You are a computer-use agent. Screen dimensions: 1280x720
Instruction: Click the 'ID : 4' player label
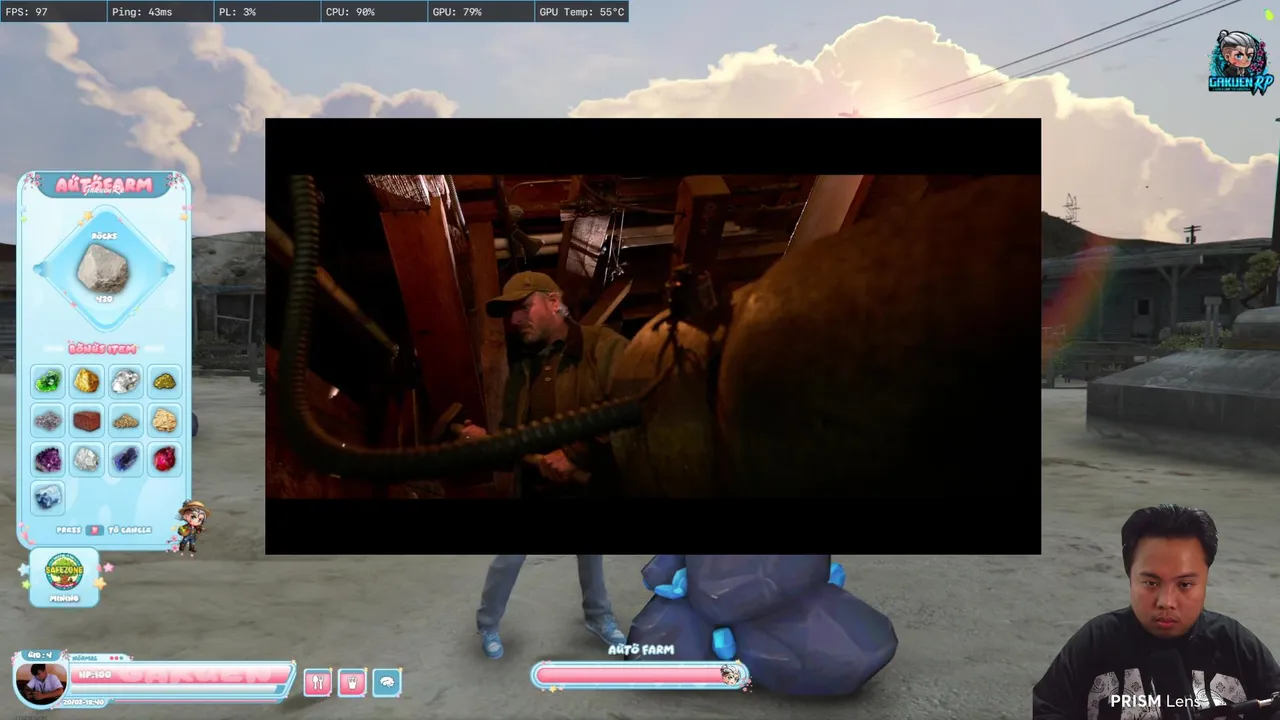(40, 656)
